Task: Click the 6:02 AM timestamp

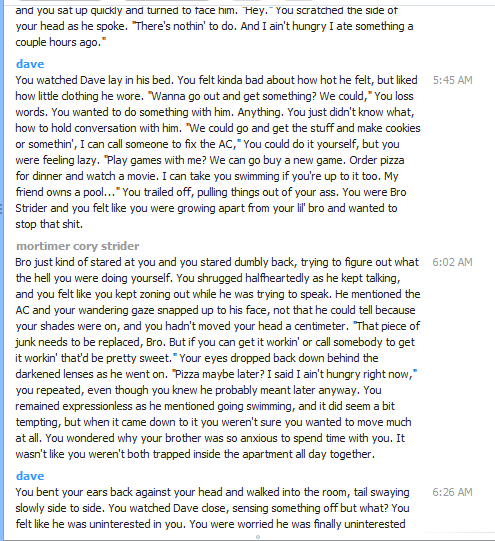Action: click(x=452, y=262)
